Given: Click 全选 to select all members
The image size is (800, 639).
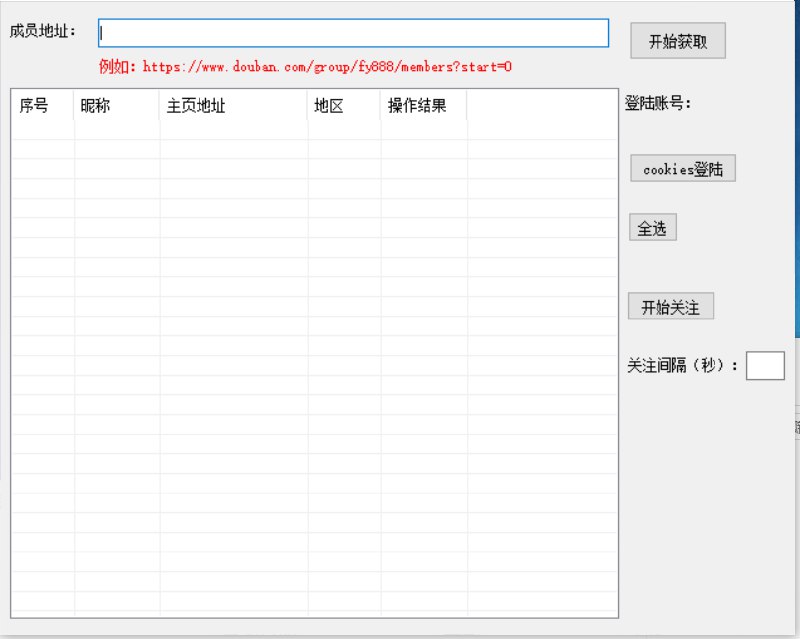Looking at the screenshot, I should (x=652, y=227).
